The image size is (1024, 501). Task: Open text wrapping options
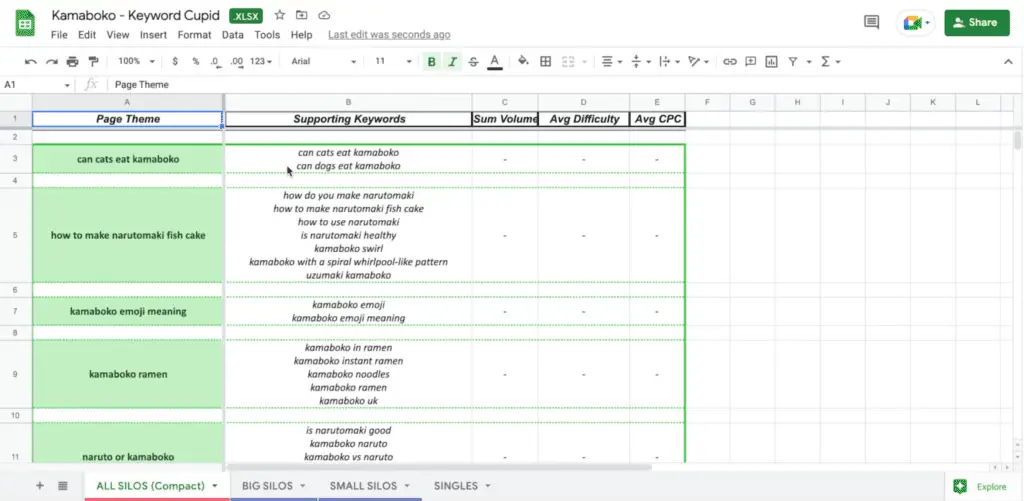pyautogui.click(x=669, y=61)
